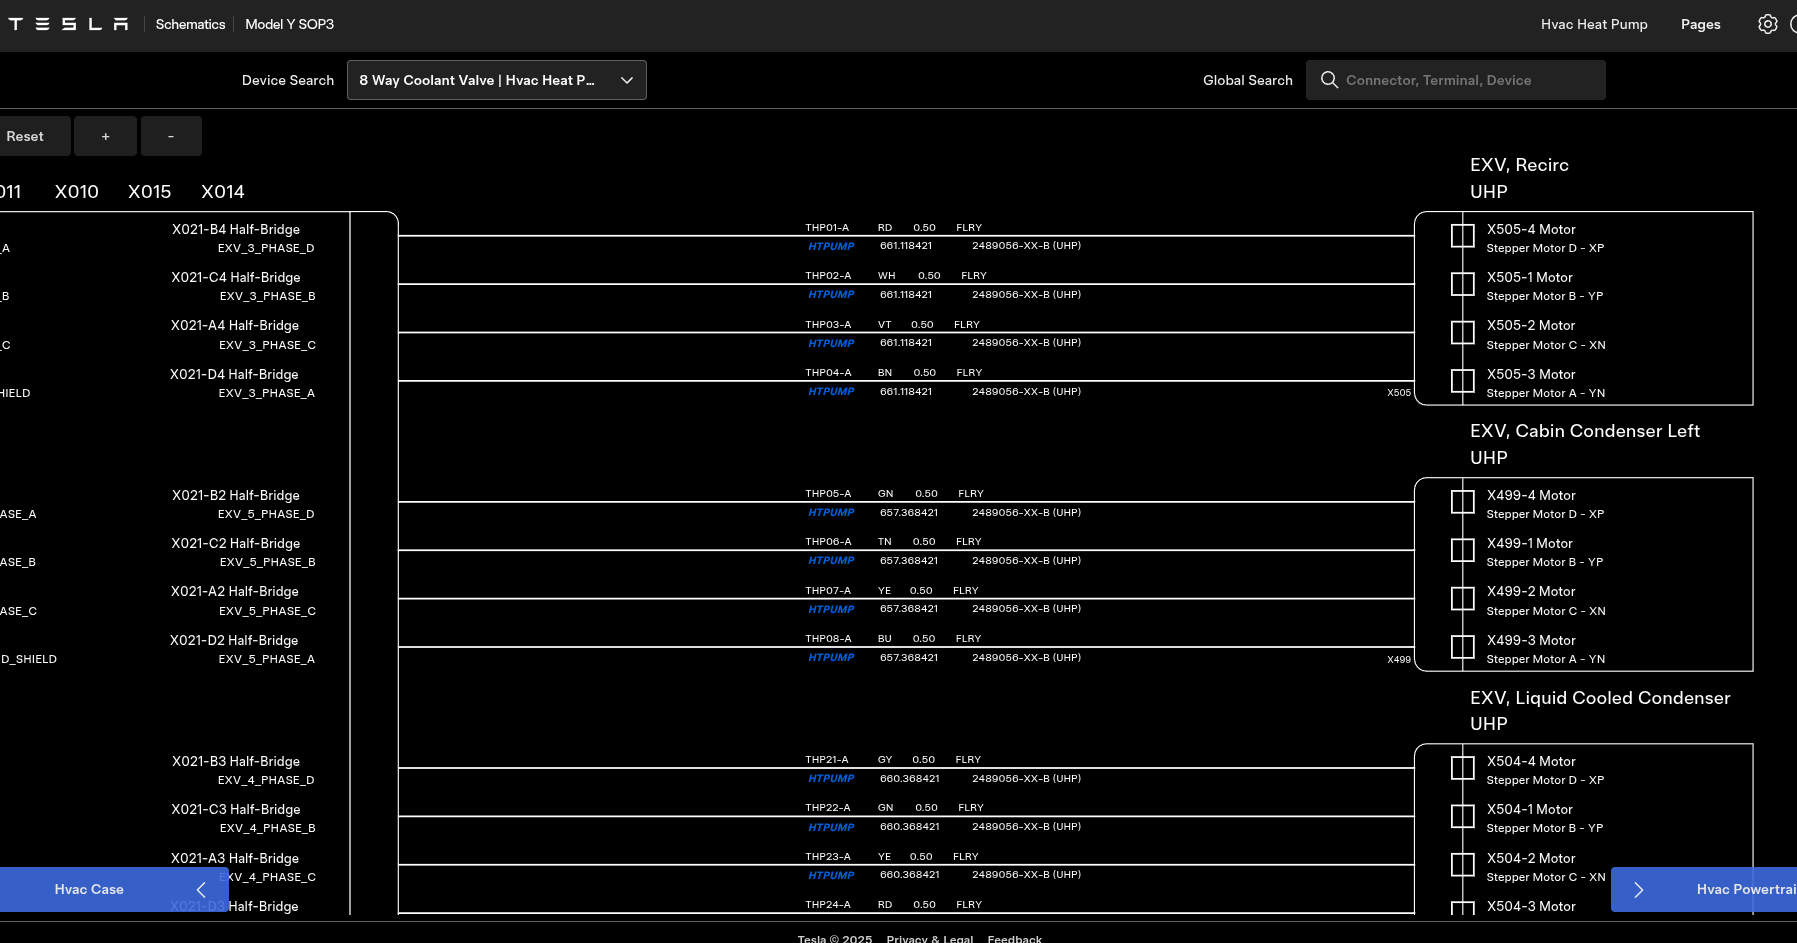Click EXV, Liquid Cooled Condenser title

(1600, 698)
